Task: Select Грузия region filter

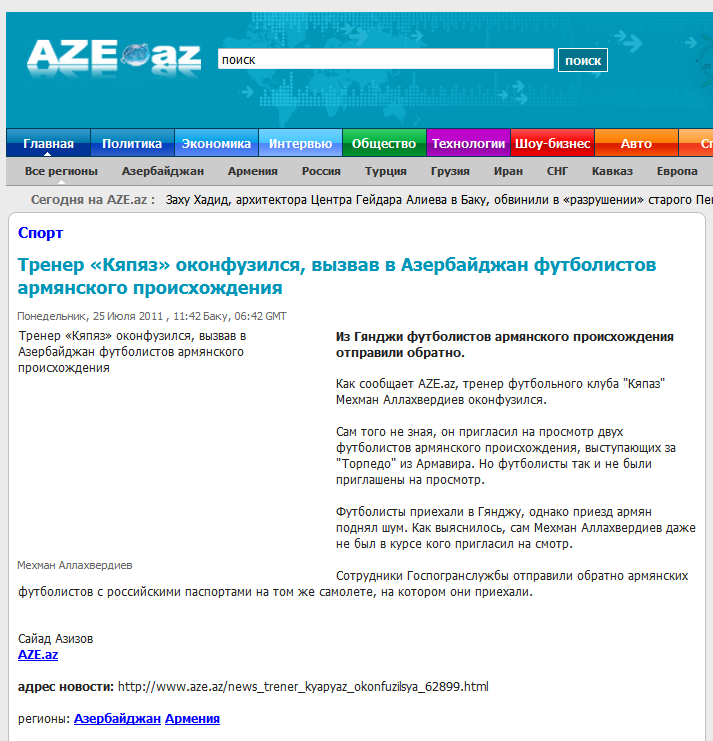Action: coord(450,171)
